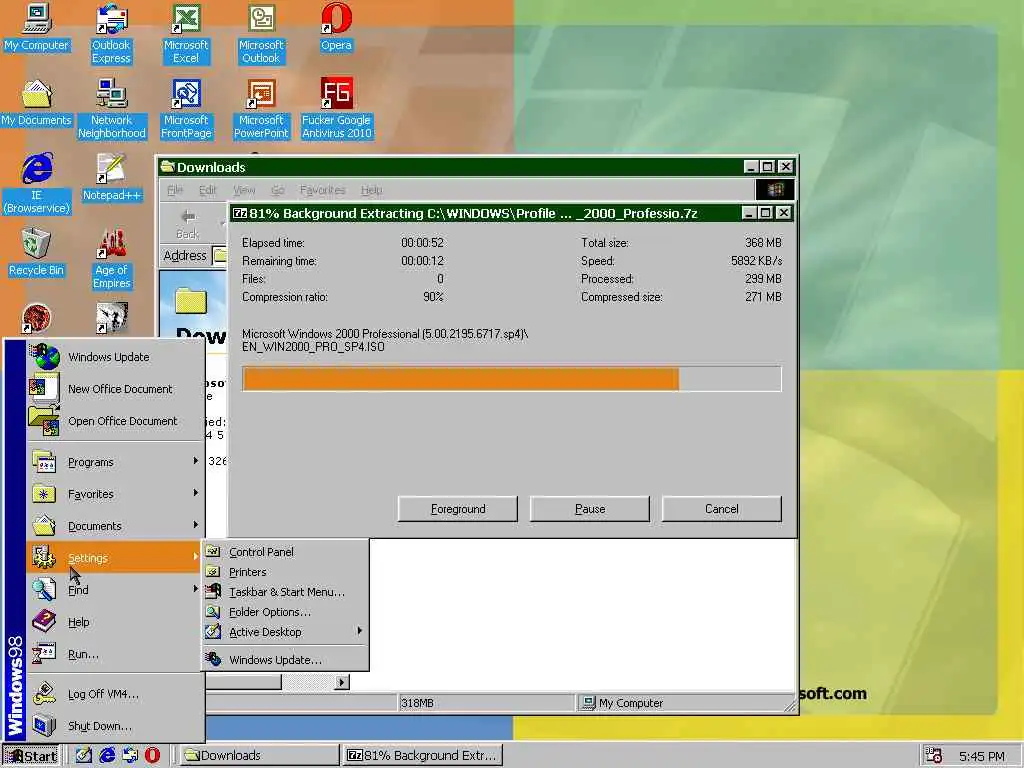Open the Go menu in Downloads window

(x=278, y=190)
